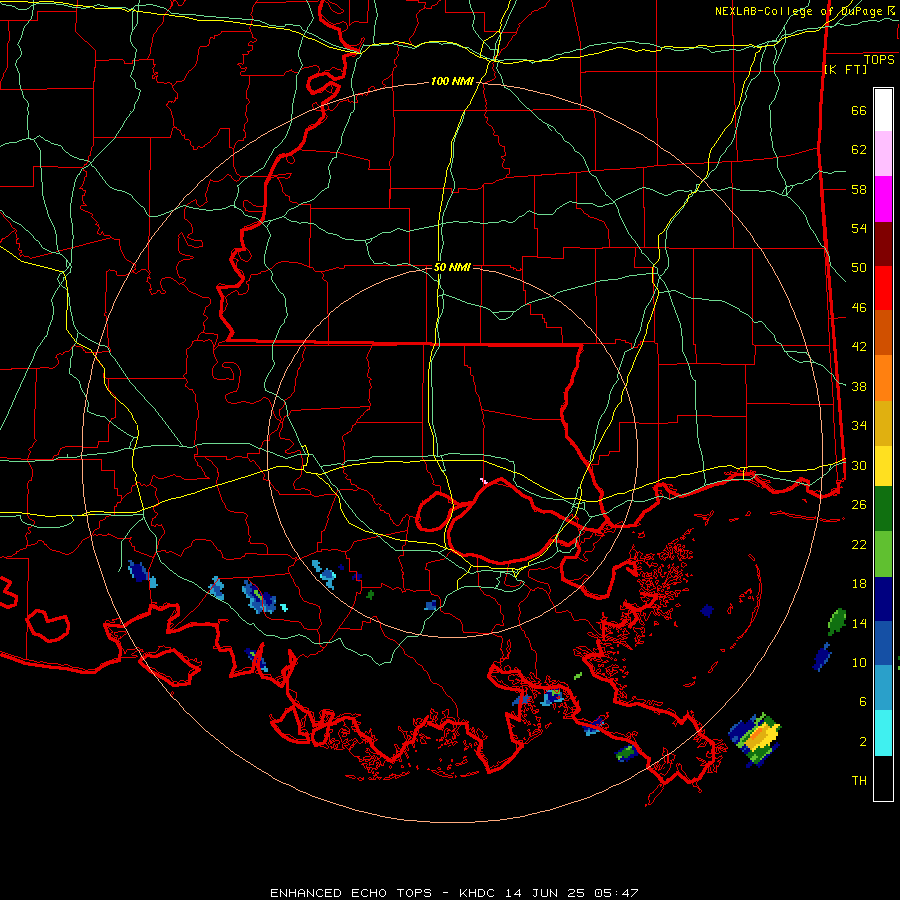The width and height of the screenshot is (900, 900).
Task: Click the "K FT" units label
Action: click(x=845, y=69)
